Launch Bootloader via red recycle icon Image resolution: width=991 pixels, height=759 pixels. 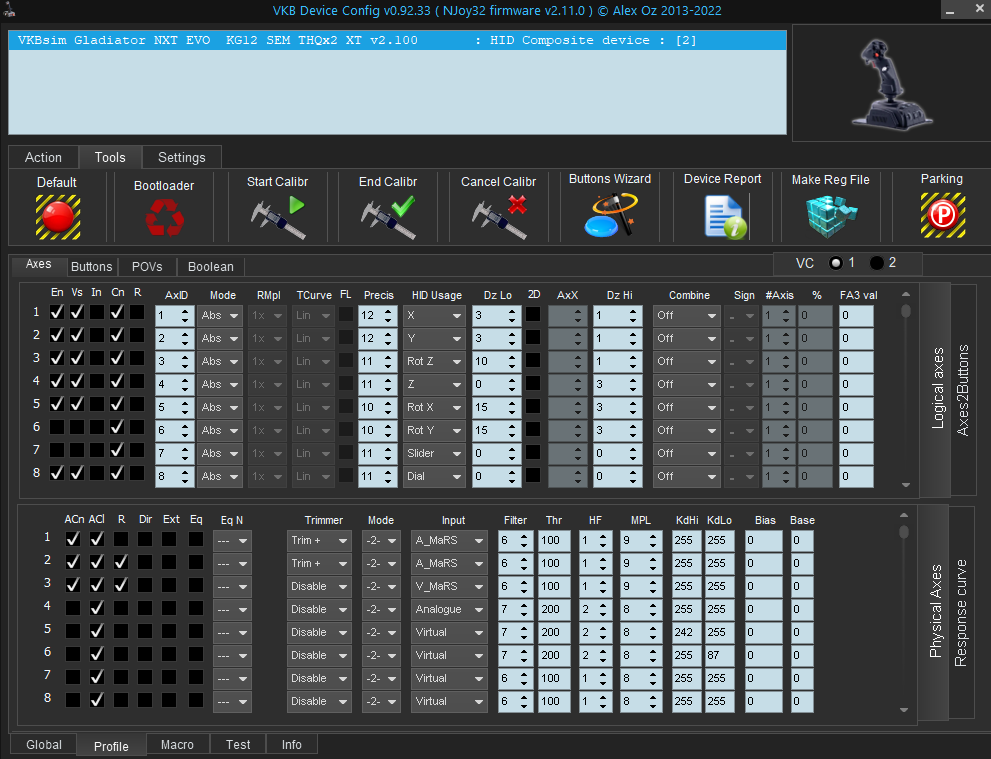[164, 217]
